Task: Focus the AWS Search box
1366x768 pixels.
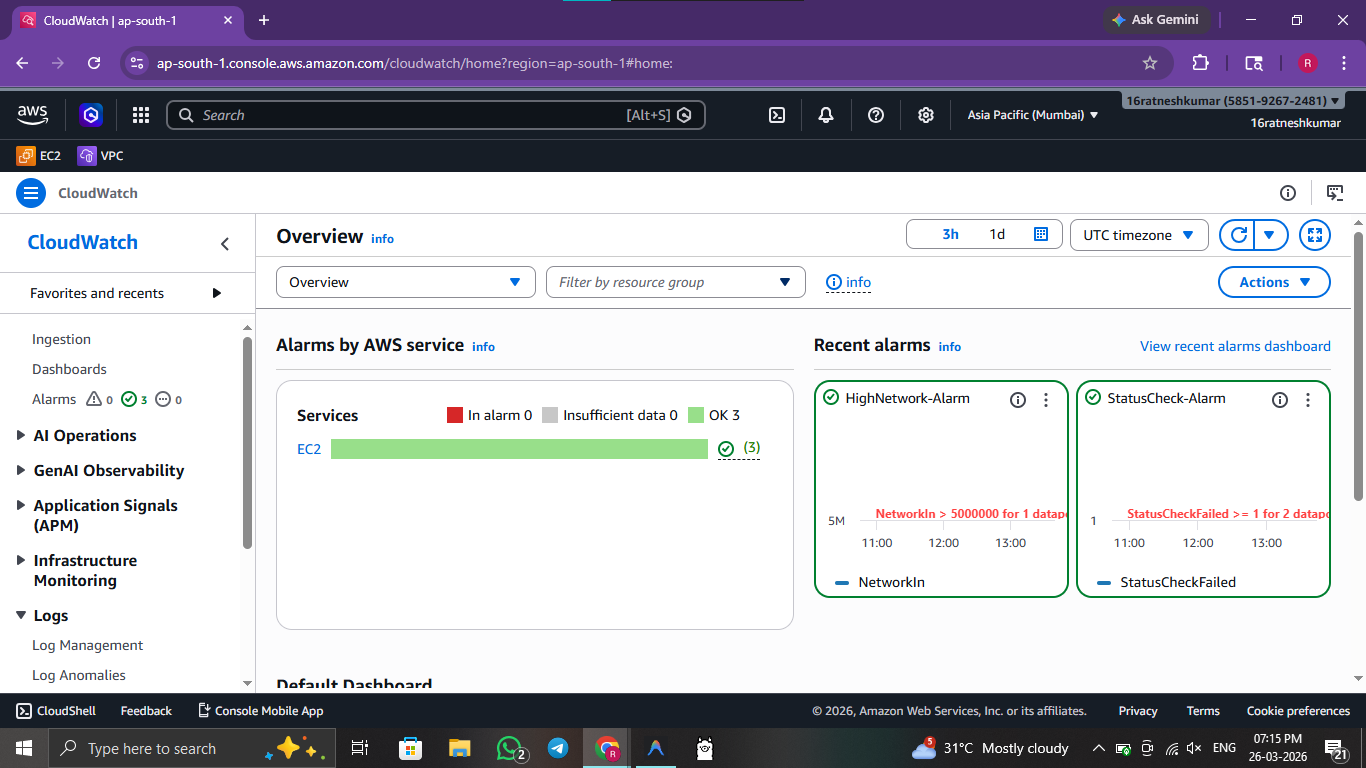Action: coord(436,115)
